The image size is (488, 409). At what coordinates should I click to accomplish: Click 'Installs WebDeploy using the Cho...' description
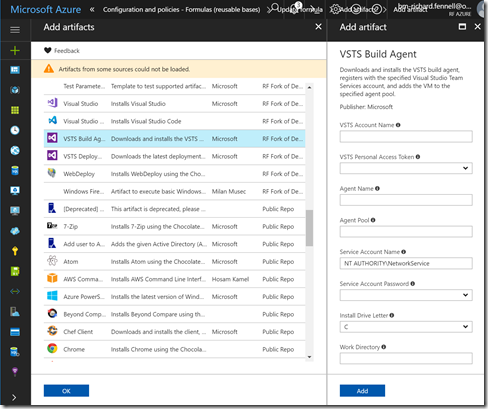(x=158, y=174)
